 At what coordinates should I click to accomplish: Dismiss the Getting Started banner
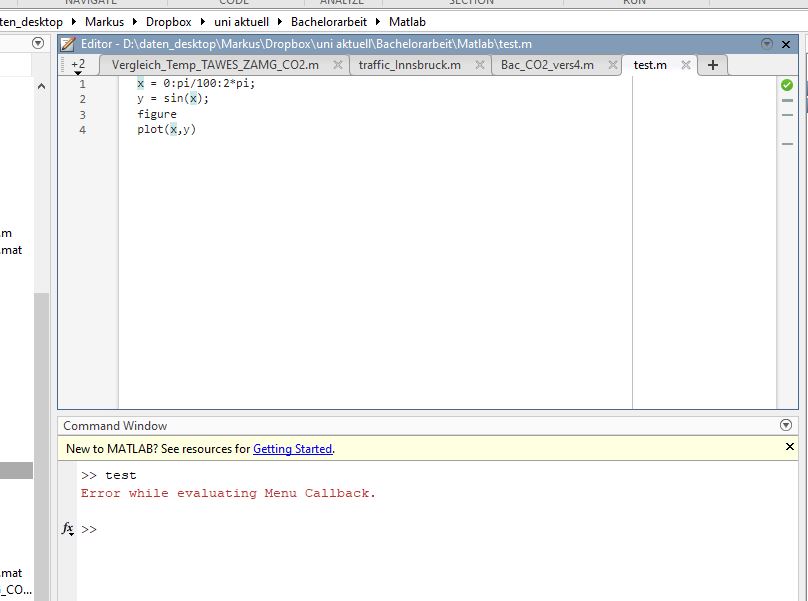[x=789, y=447]
